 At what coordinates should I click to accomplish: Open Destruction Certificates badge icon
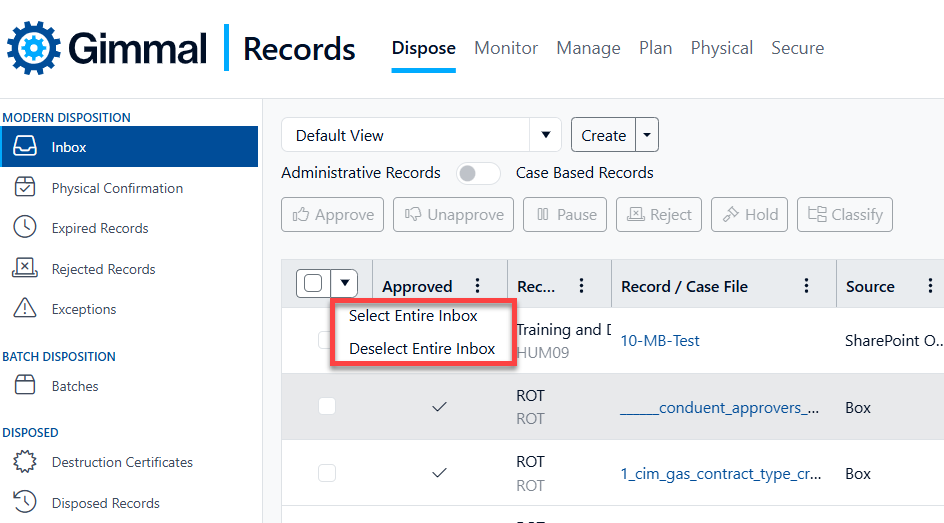point(25,462)
